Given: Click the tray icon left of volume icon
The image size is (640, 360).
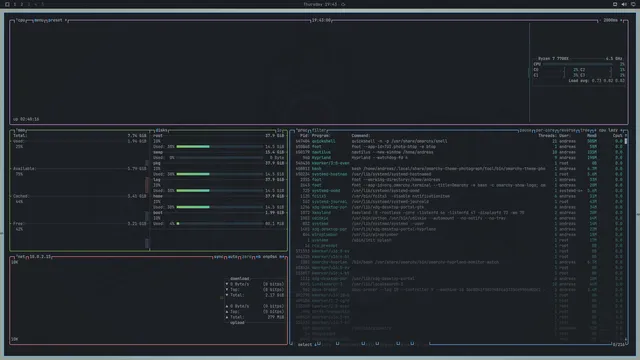Looking at the screenshot, I should pyautogui.click(x=615, y=4).
